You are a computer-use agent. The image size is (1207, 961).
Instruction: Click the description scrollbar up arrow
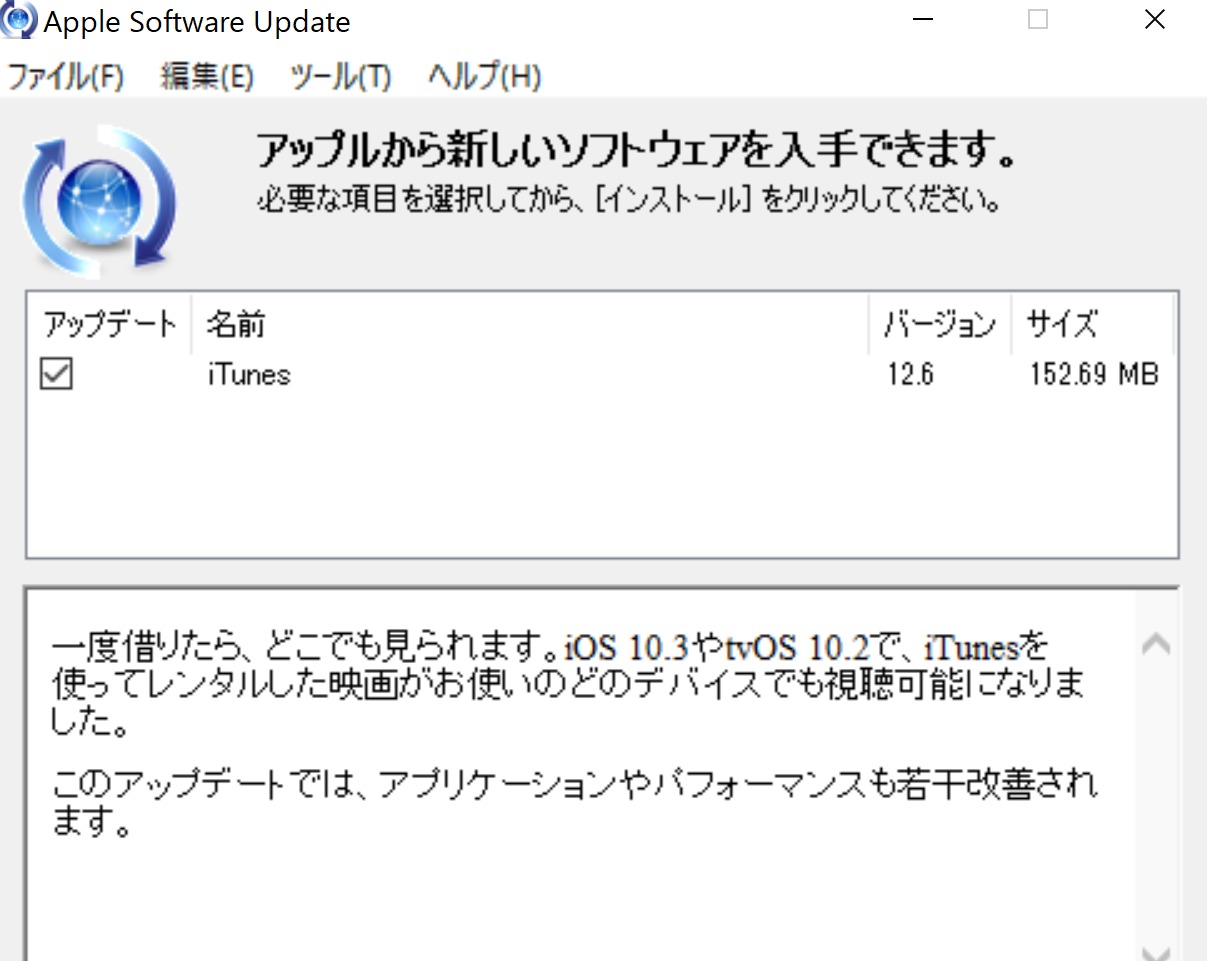(x=1156, y=644)
